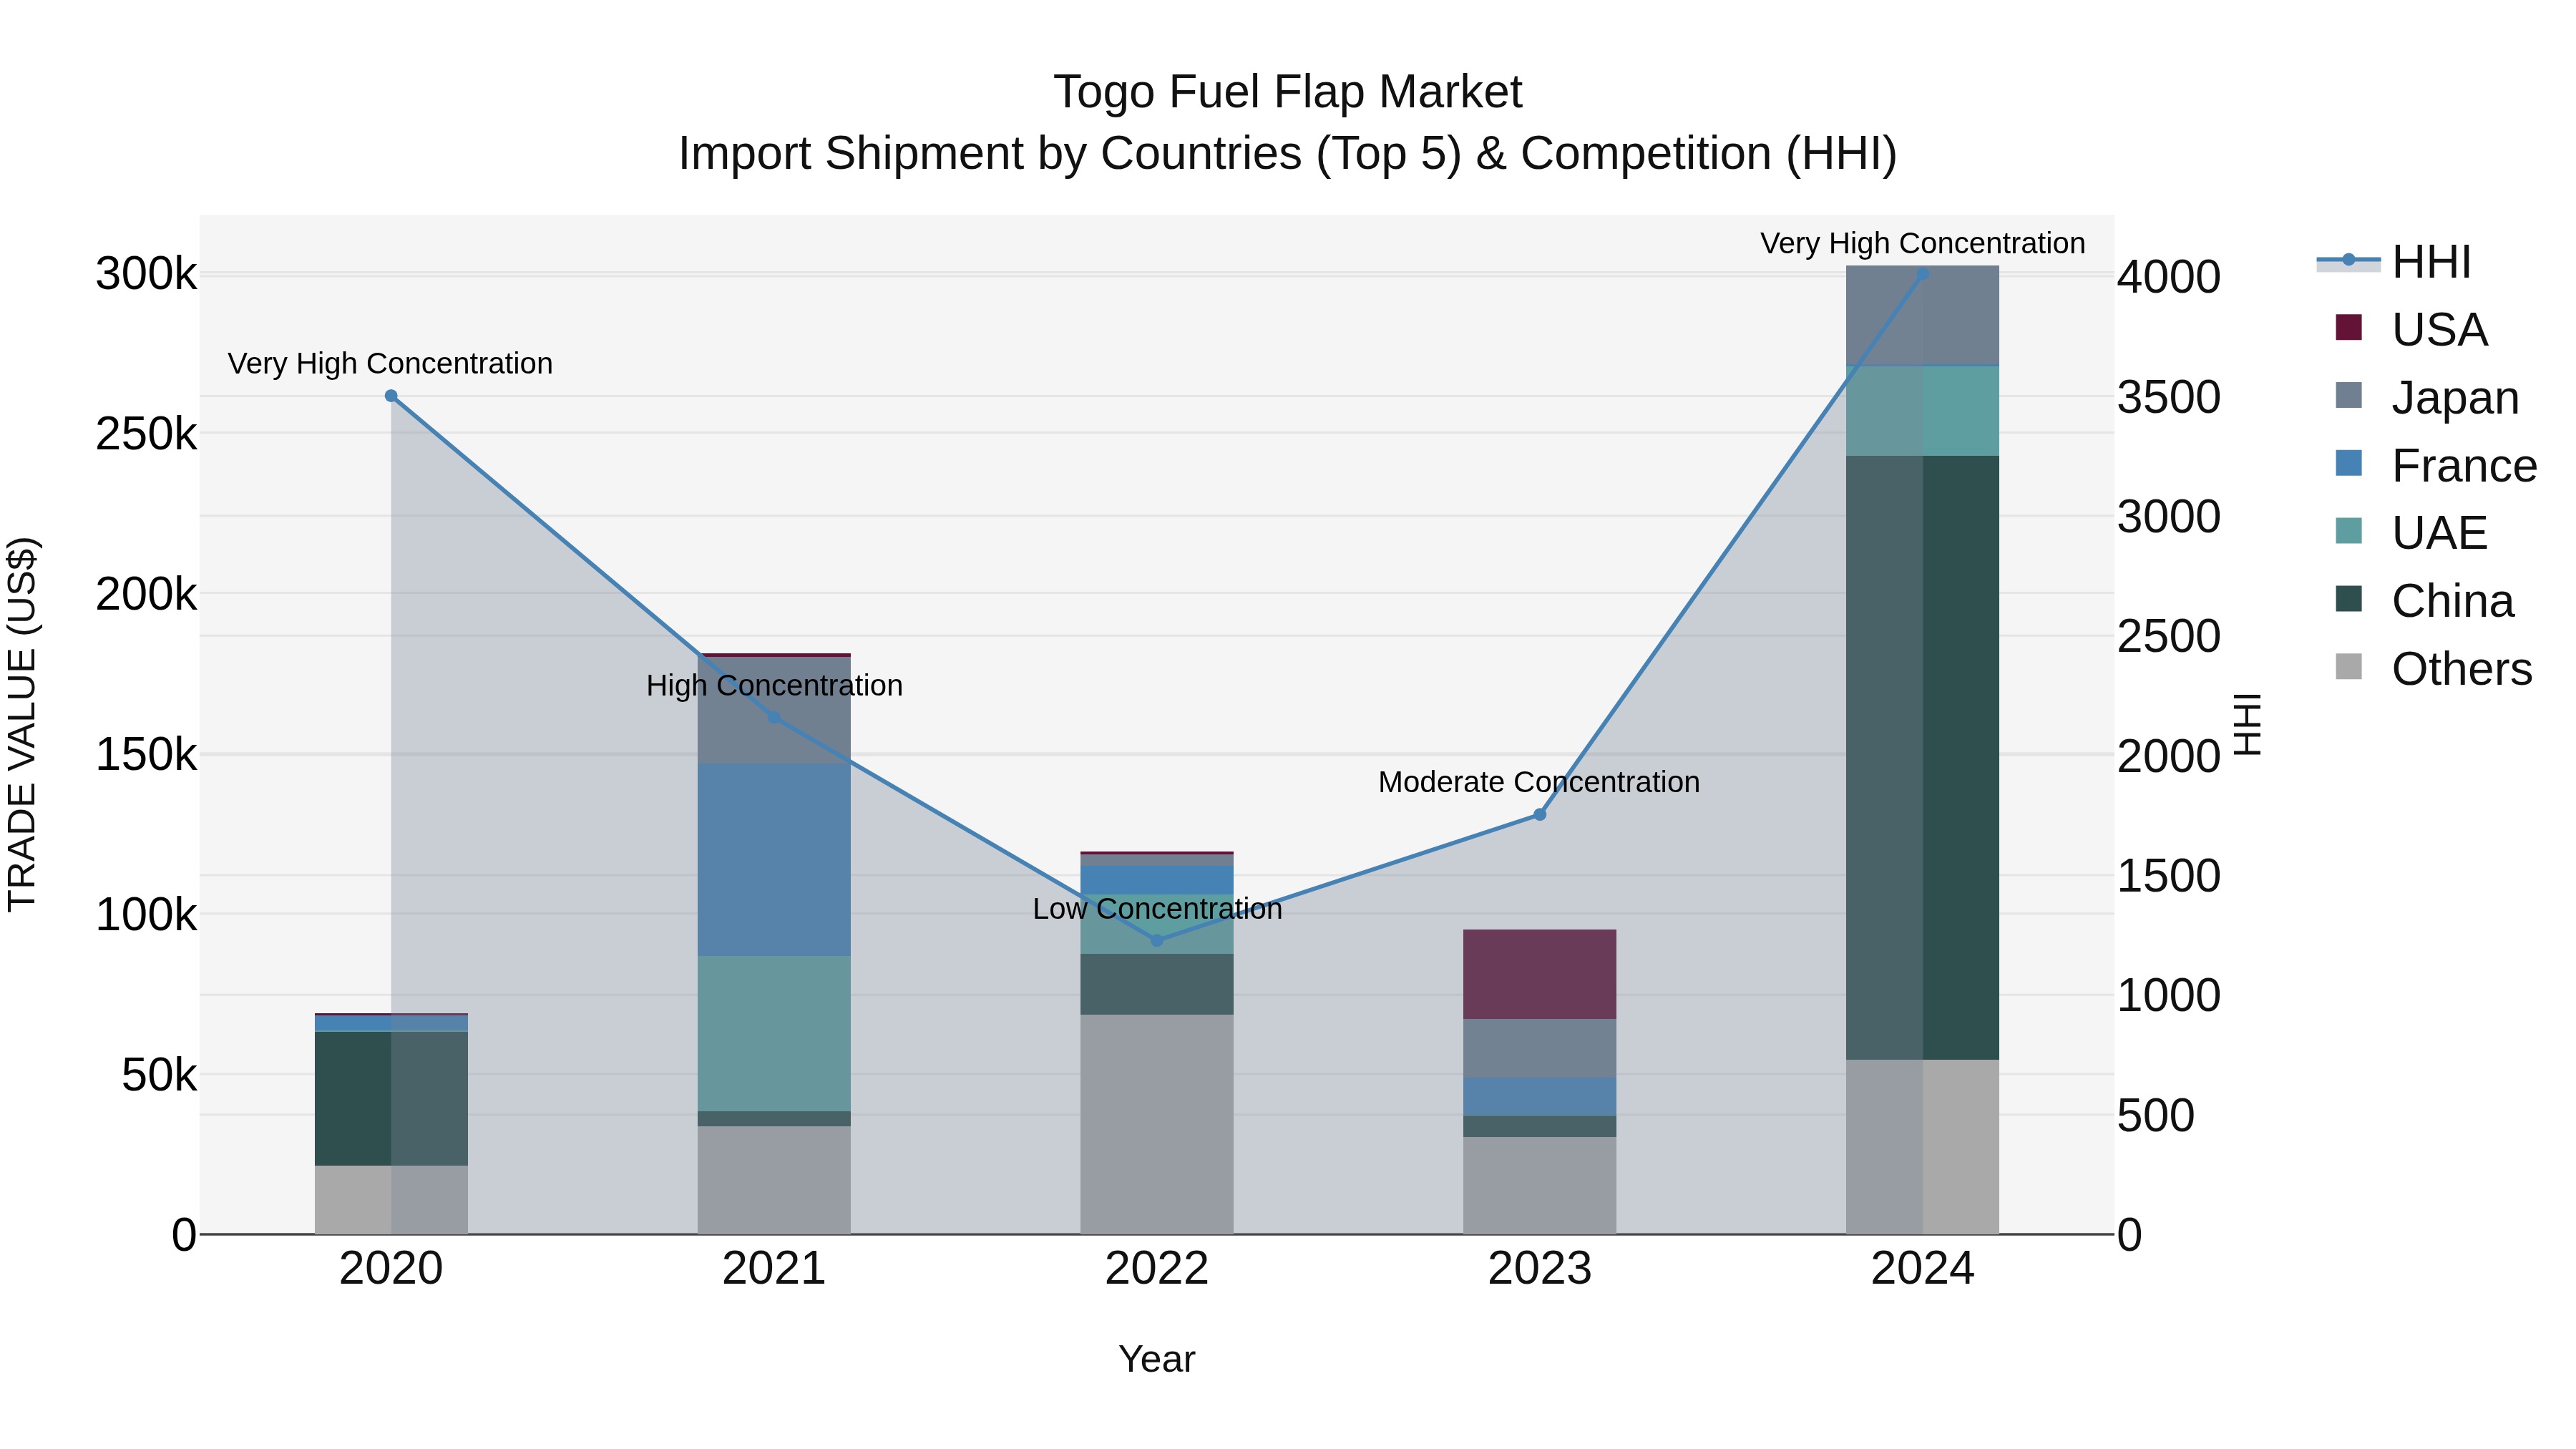Screen dimensions: 2576x1449
Task: Click the Others segment in the 2022 bar
Action: point(1157,1124)
